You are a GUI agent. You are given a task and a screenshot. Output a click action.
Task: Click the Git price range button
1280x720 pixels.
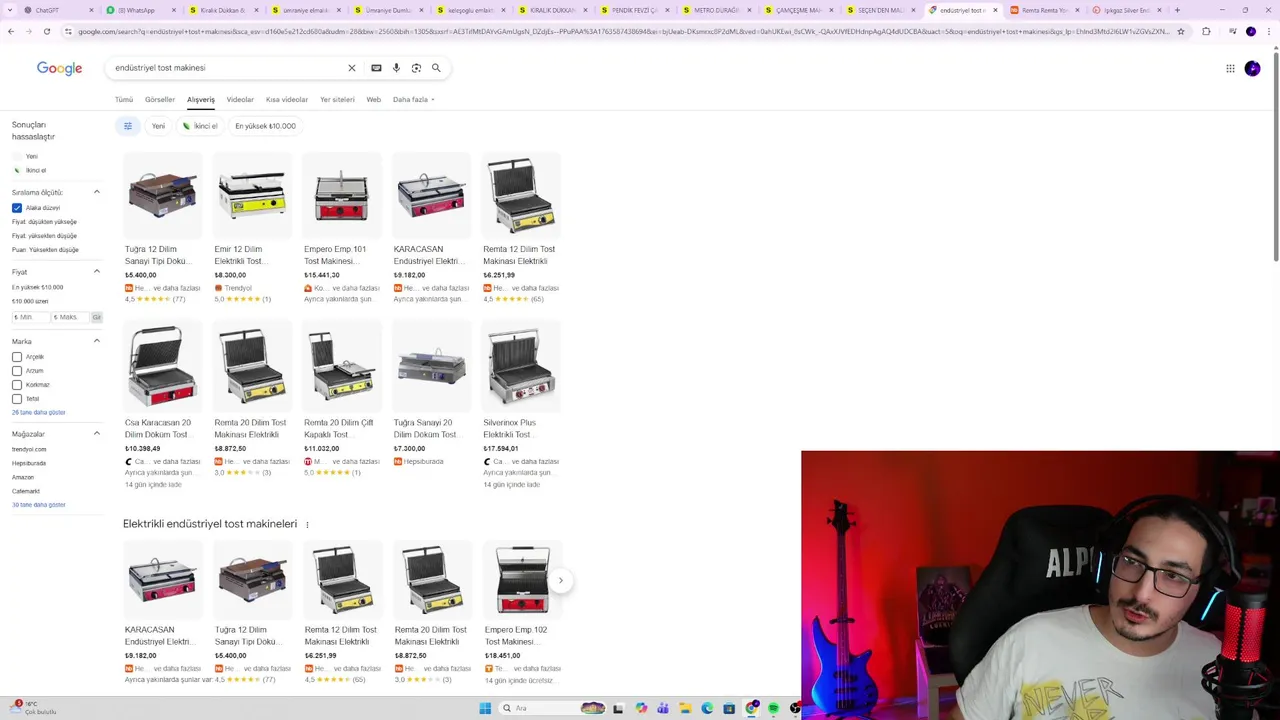click(97, 317)
